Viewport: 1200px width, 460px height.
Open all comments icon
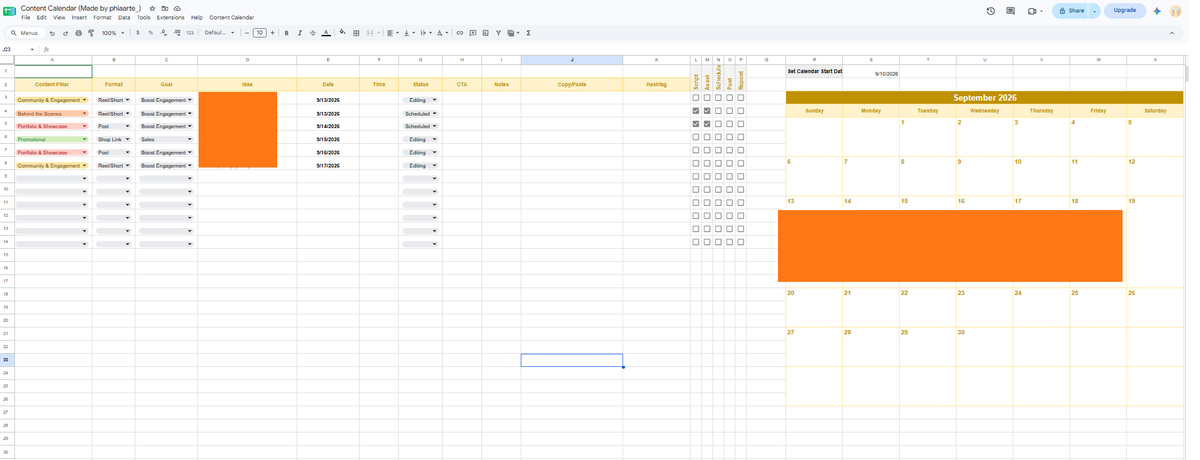click(x=1010, y=10)
